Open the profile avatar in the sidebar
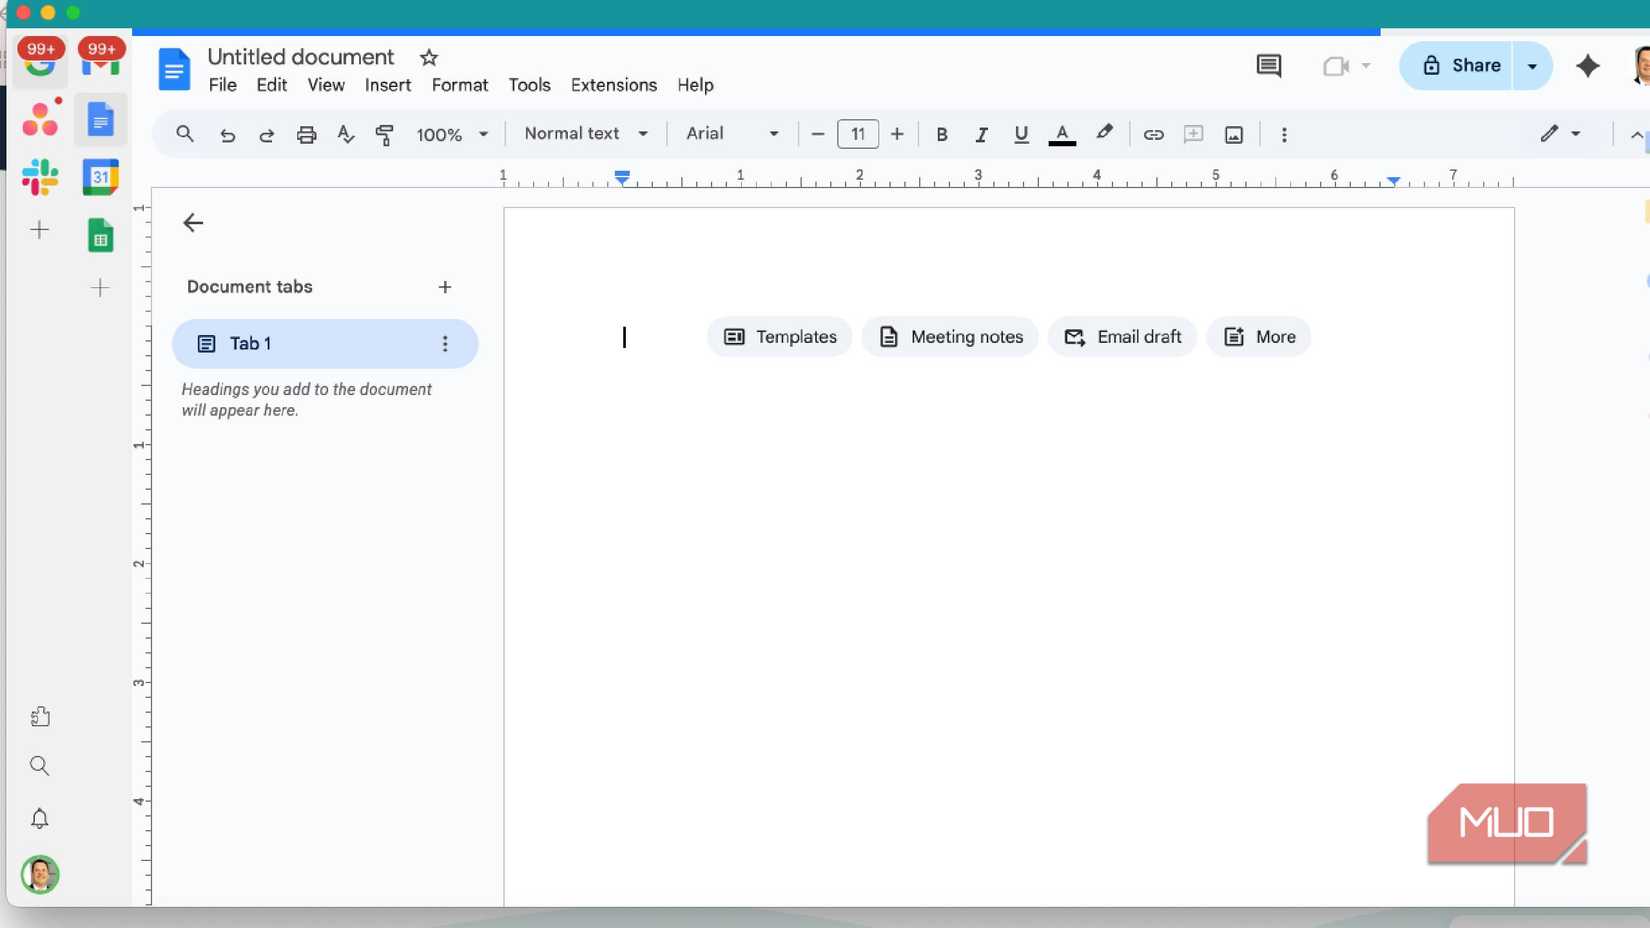The height and width of the screenshot is (928, 1650). (x=40, y=874)
